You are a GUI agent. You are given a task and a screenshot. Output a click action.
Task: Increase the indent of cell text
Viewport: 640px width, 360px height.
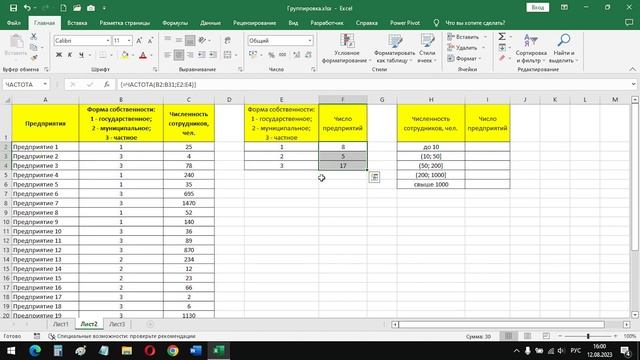tap(213, 55)
